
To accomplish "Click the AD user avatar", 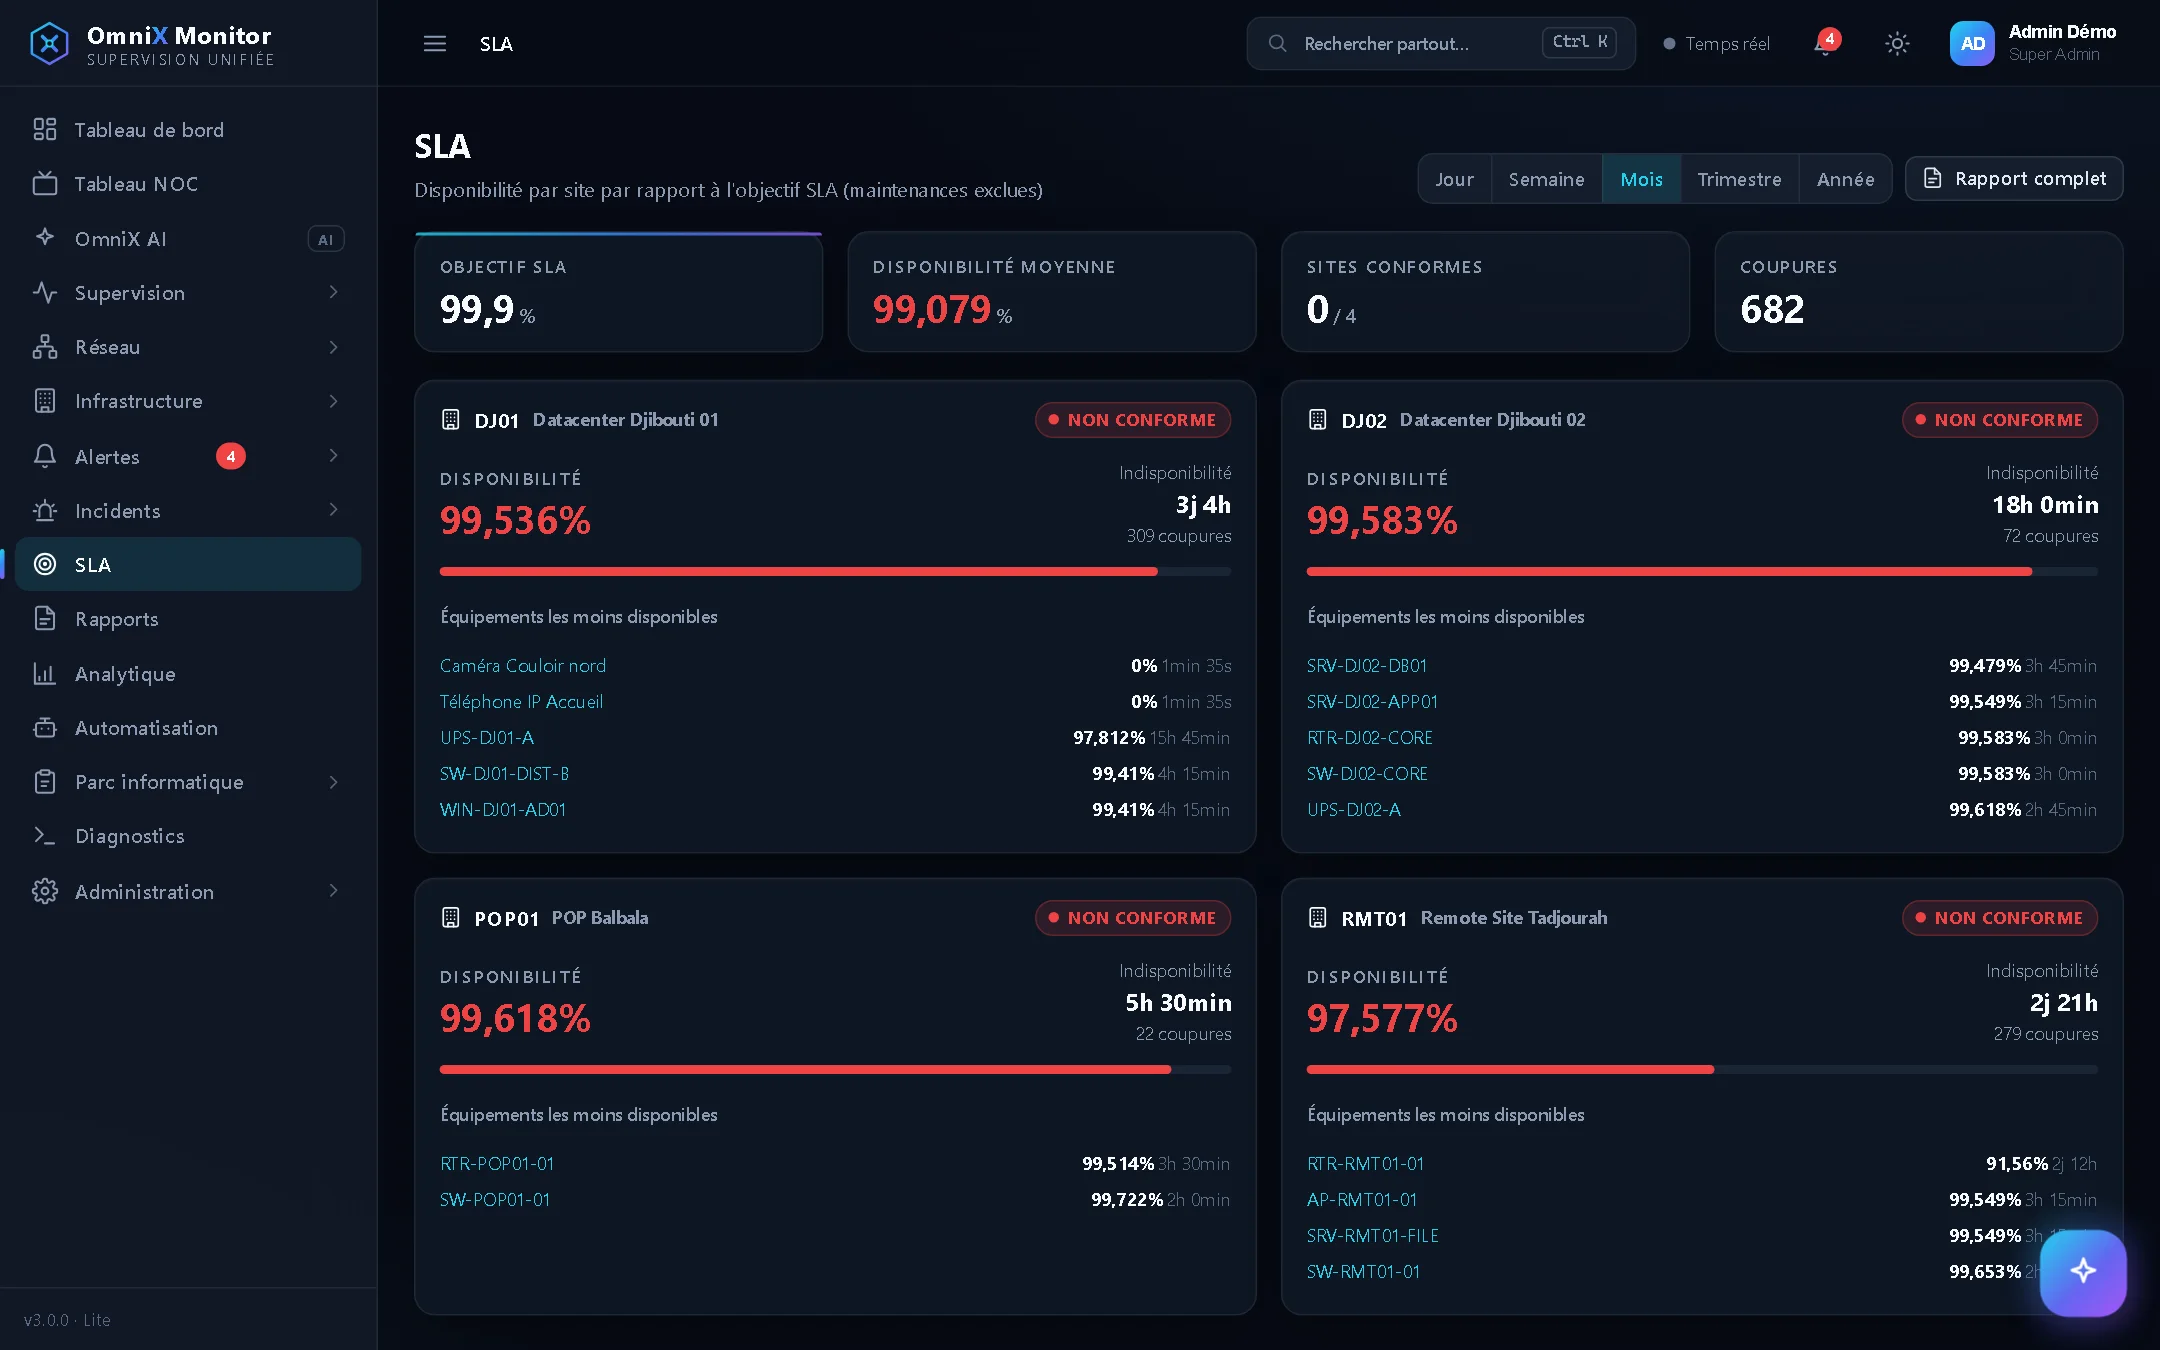I will pyautogui.click(x=1972, y=44).
